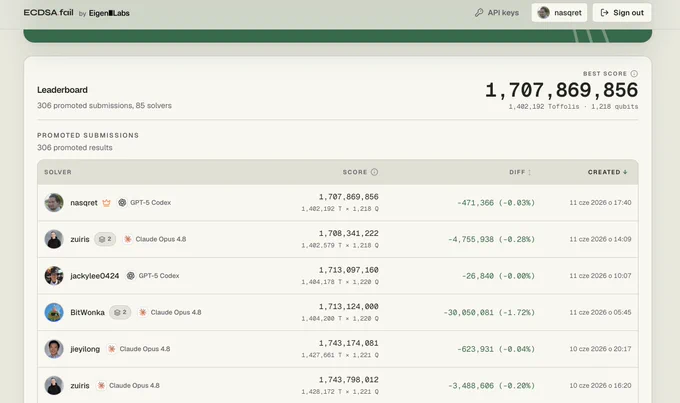Open zuiris avatar with score 1,708,341,222
This screenshot has height=403, width=680.
(54, 239)
